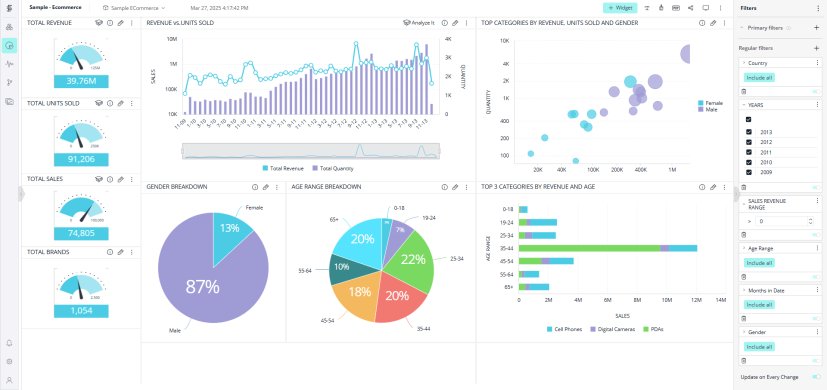Edit Top 3 Categories by Revenue and Age widget
Image resolution: width=827 pixels, height=390 pixels.
point(713,187)
